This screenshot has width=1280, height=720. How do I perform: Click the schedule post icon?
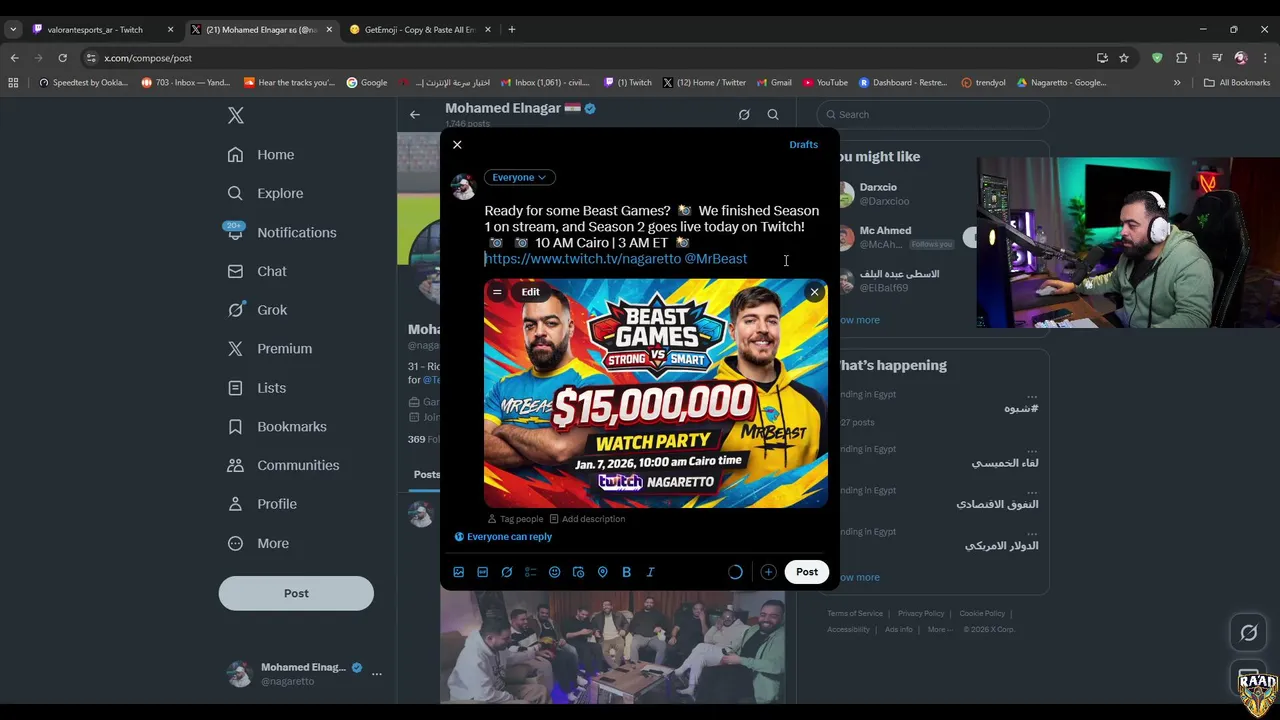coord(579,572)
